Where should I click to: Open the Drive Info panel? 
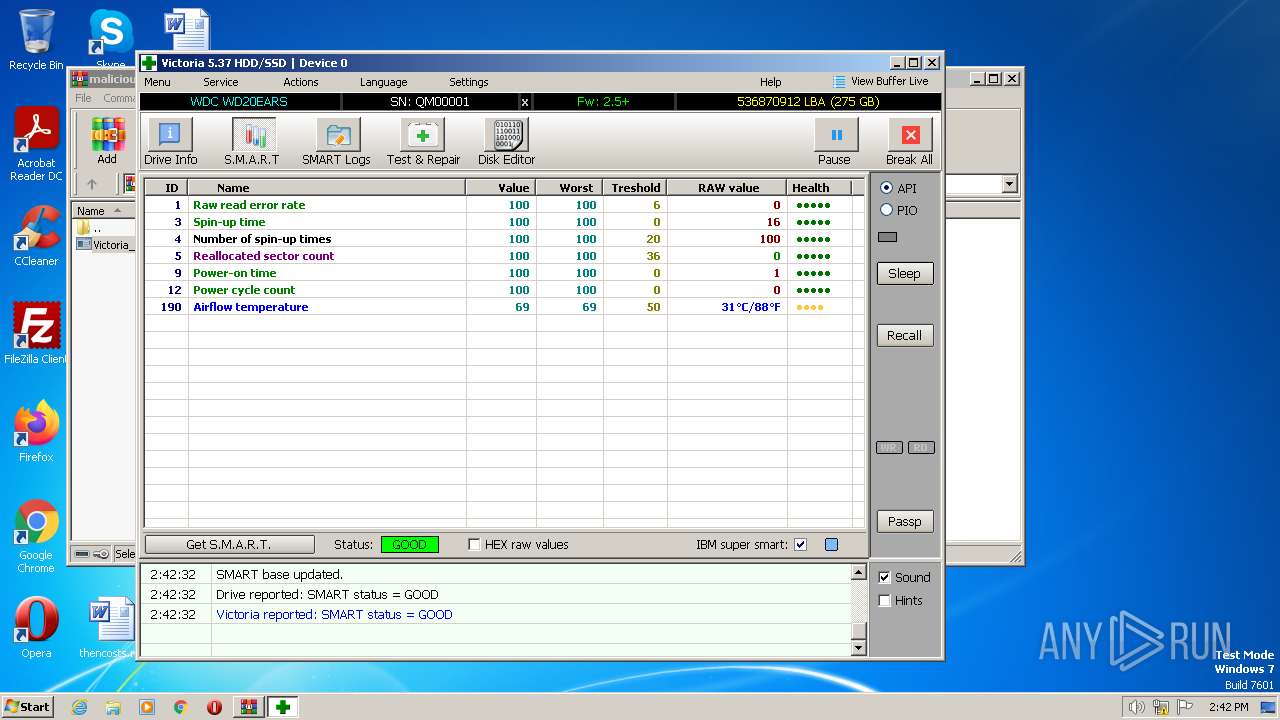coord(170,141)
